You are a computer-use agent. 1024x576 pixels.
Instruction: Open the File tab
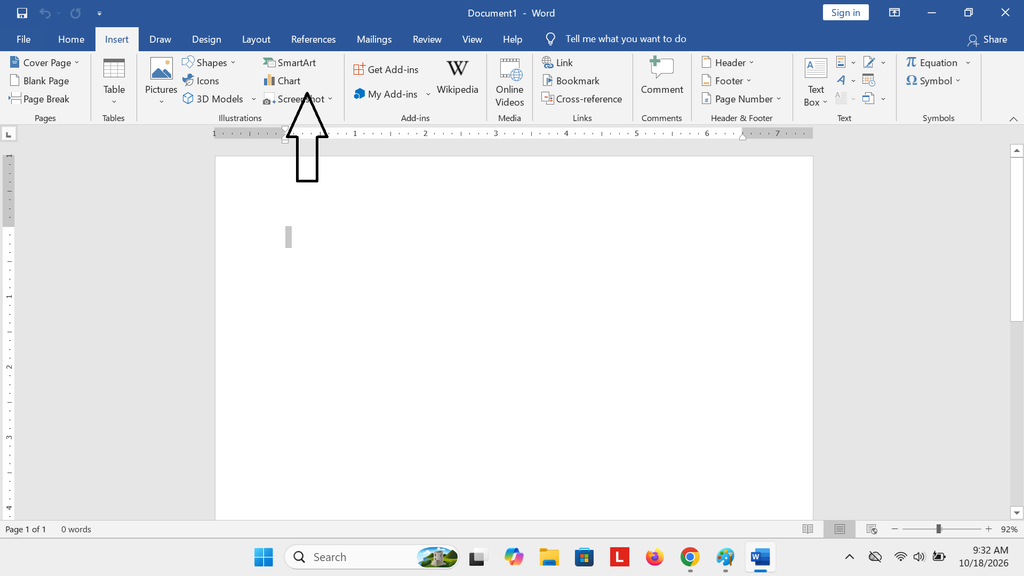[24, 39]
